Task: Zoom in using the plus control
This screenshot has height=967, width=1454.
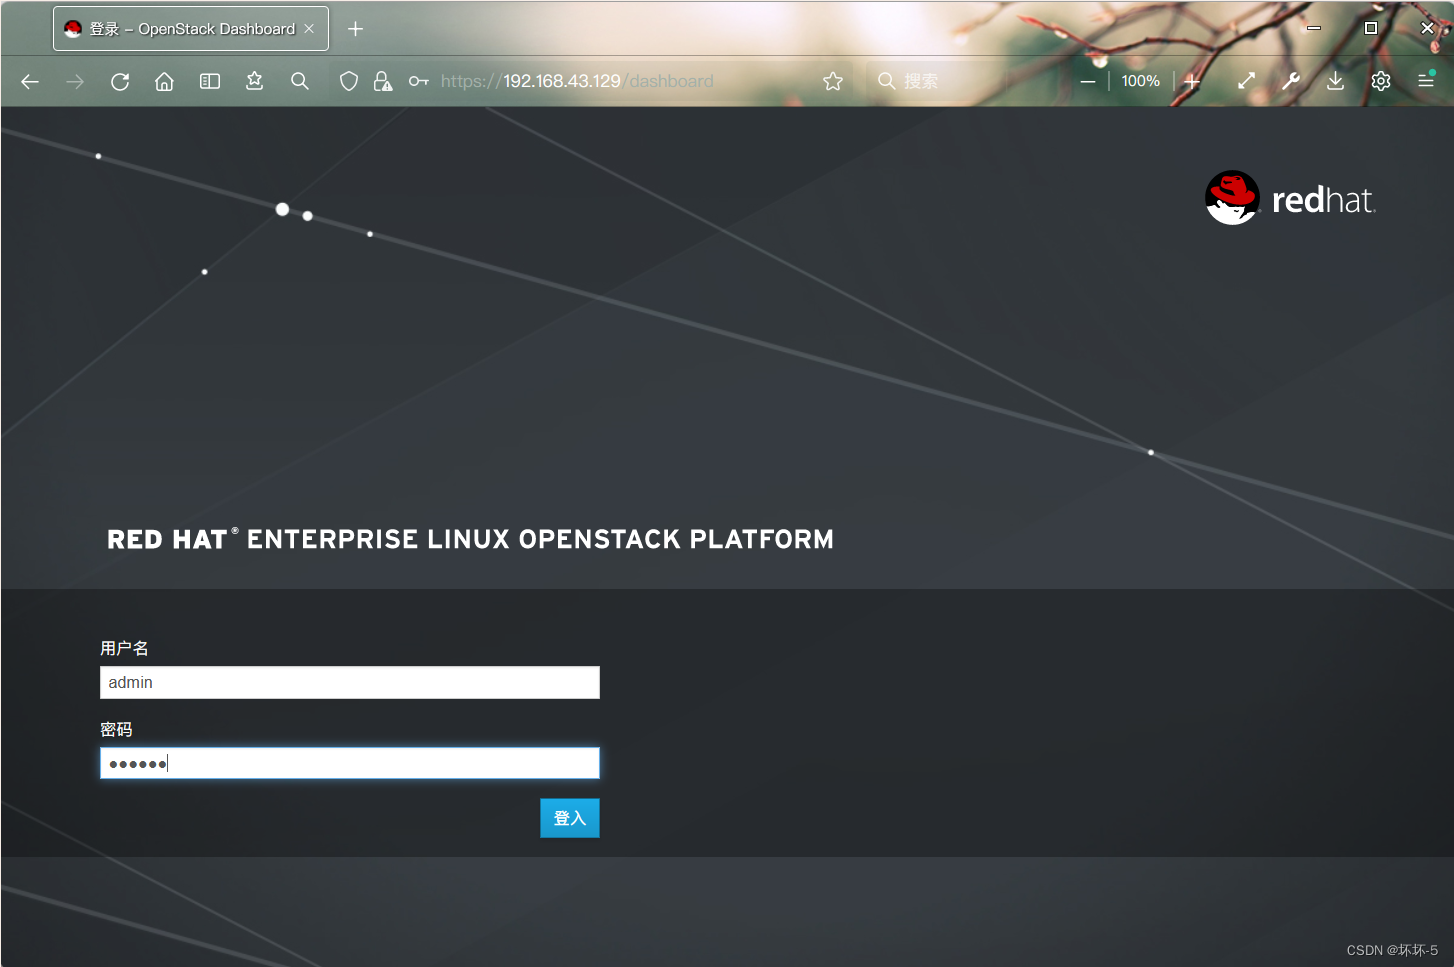Action: coord(1191,81)
